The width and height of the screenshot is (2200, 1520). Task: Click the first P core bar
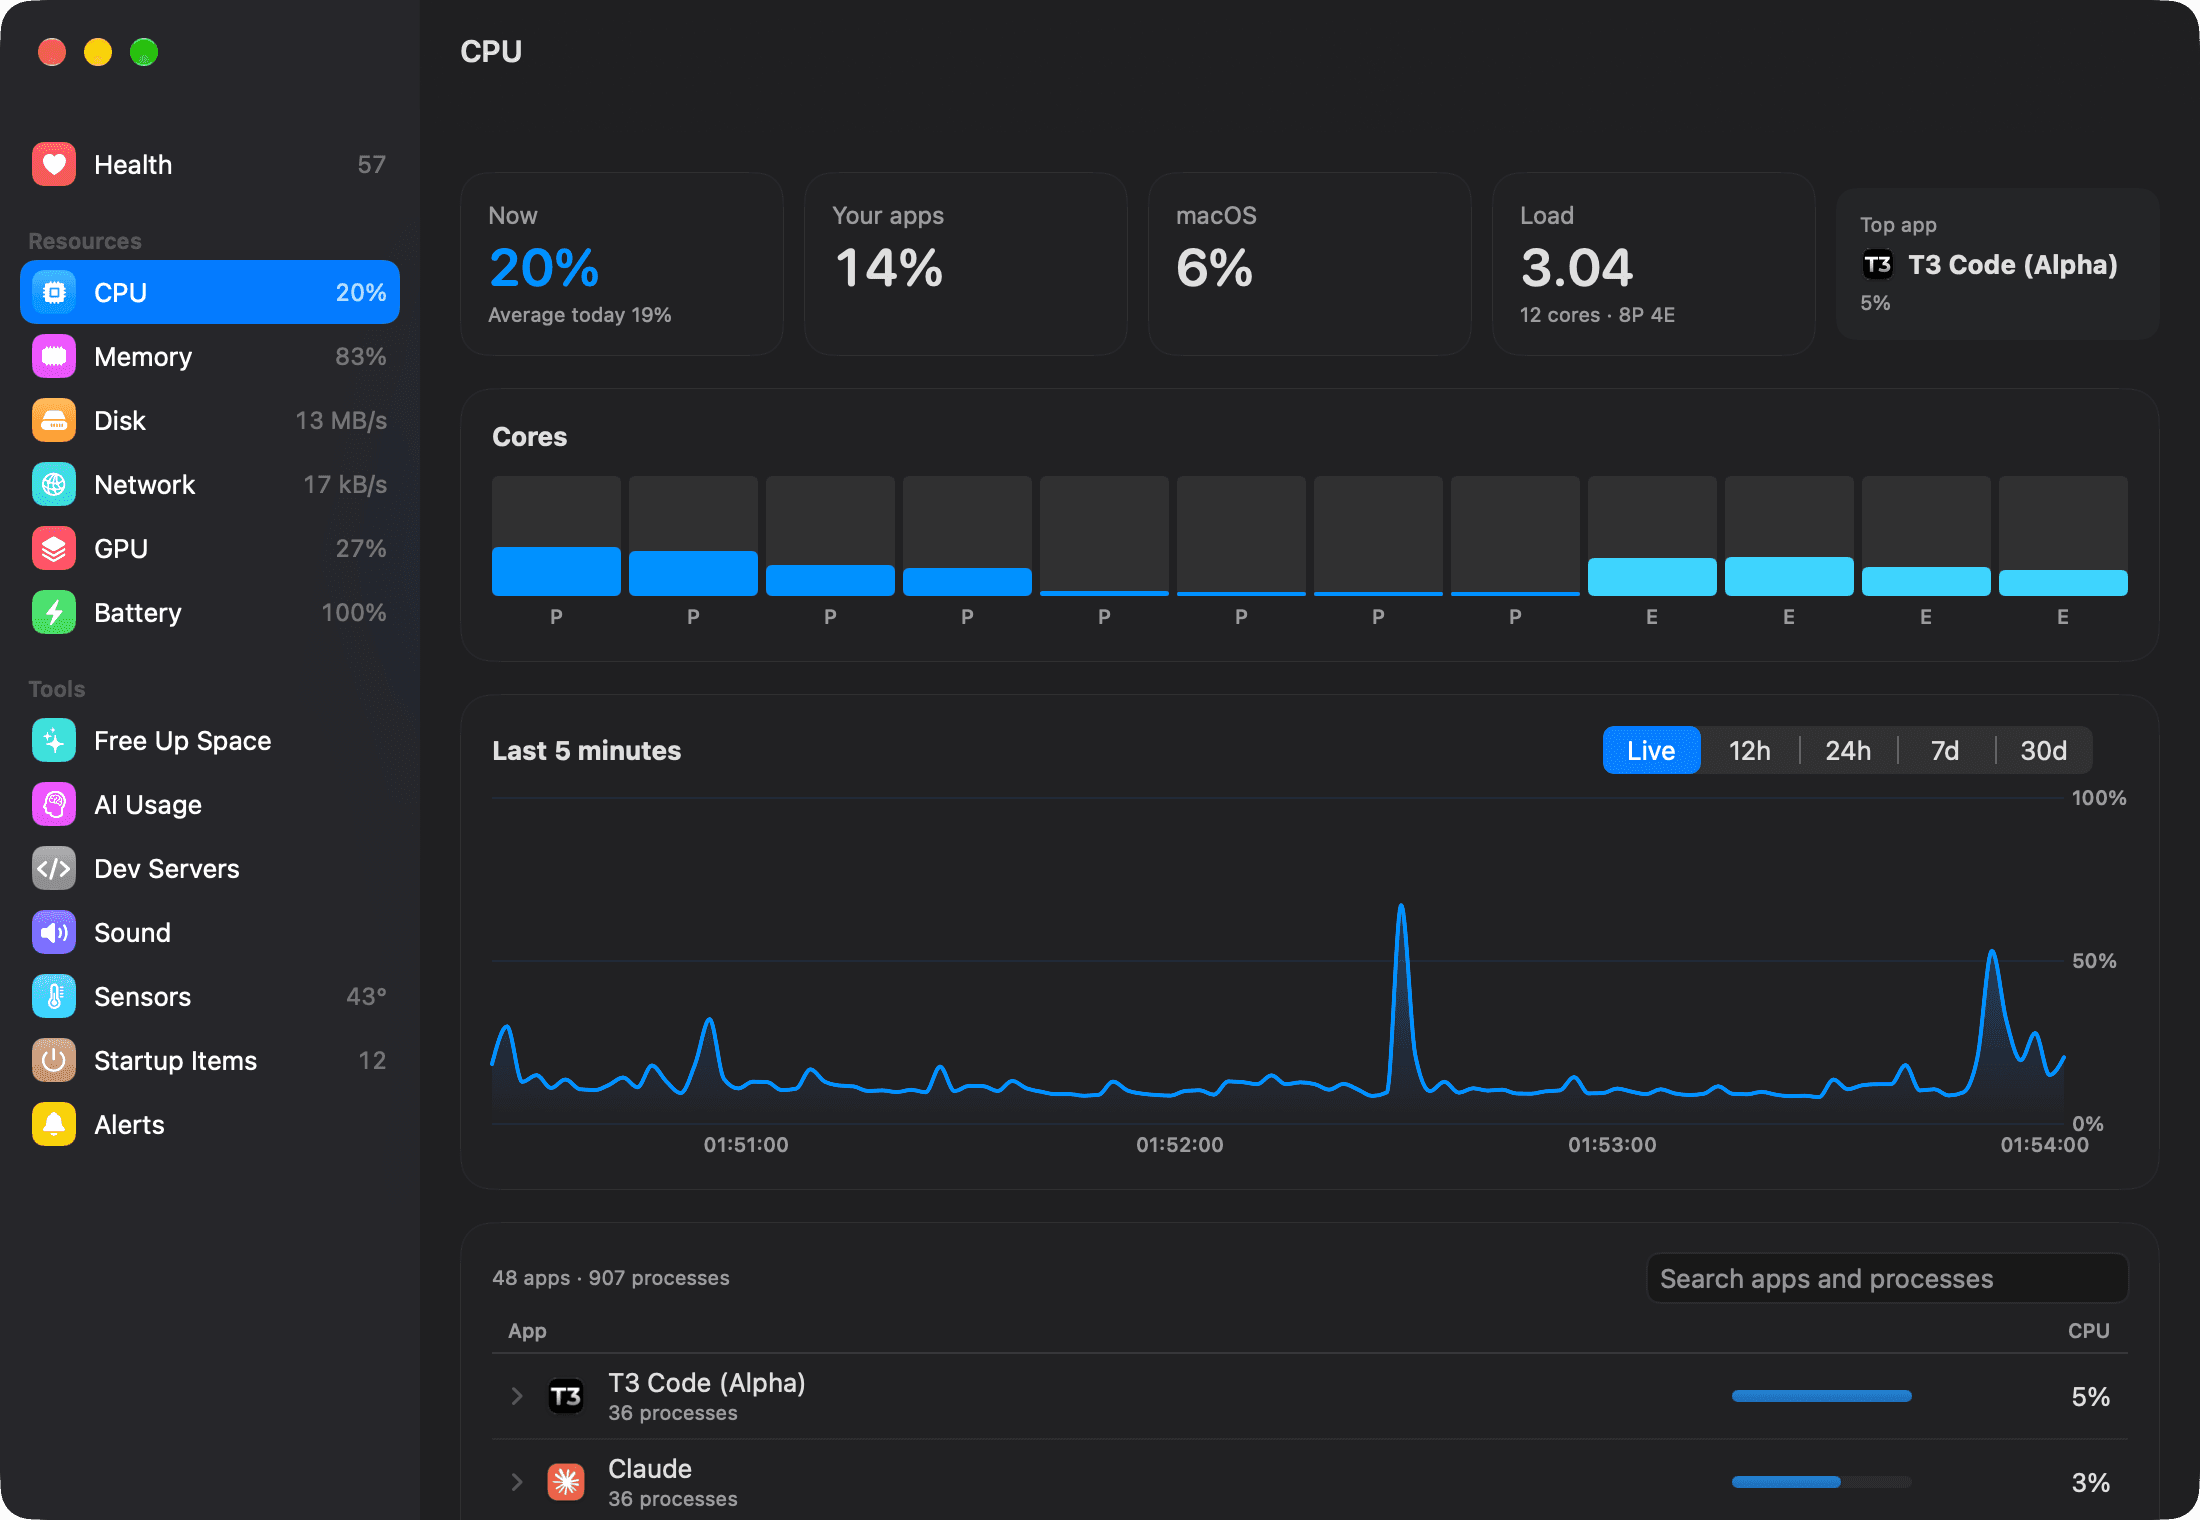pos(556,536)
